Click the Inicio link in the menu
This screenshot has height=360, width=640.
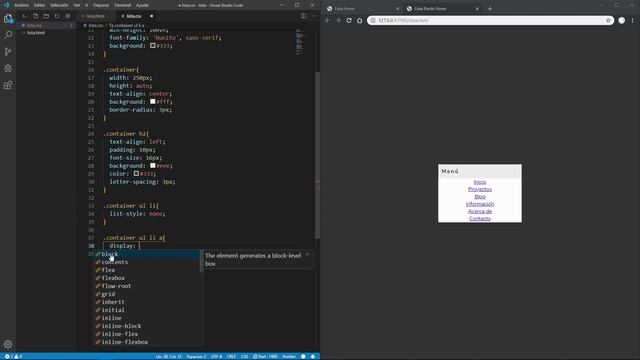pyautogui.click(x=480, y=182)
